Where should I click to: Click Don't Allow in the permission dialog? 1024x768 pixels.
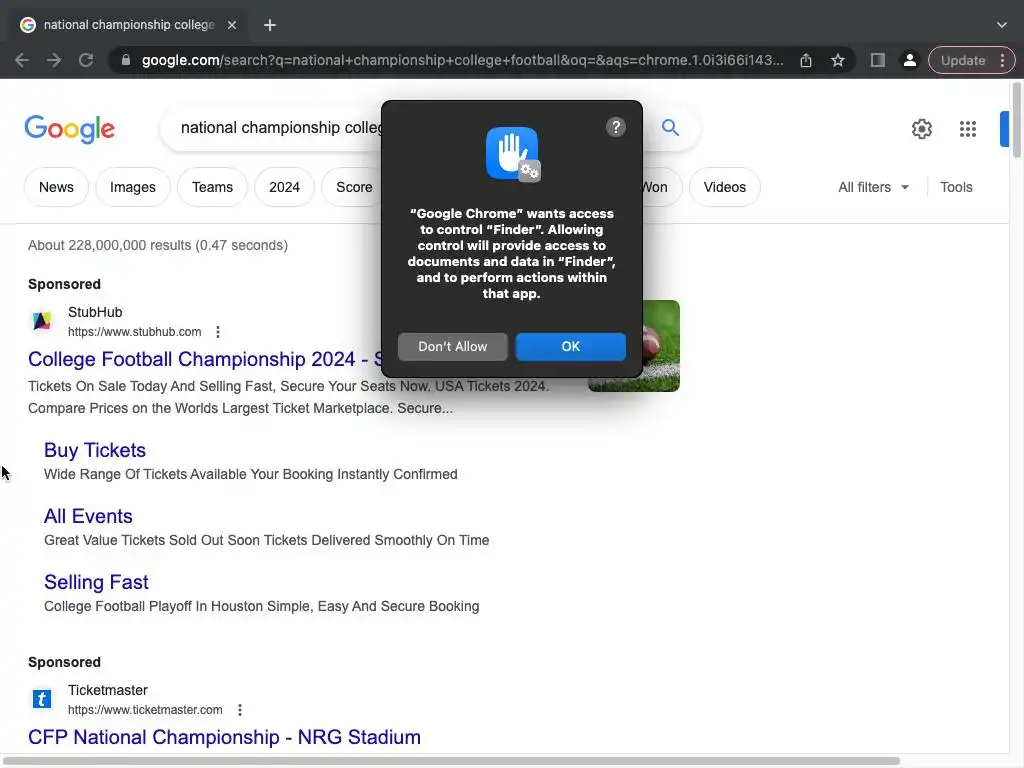point(453,347)
